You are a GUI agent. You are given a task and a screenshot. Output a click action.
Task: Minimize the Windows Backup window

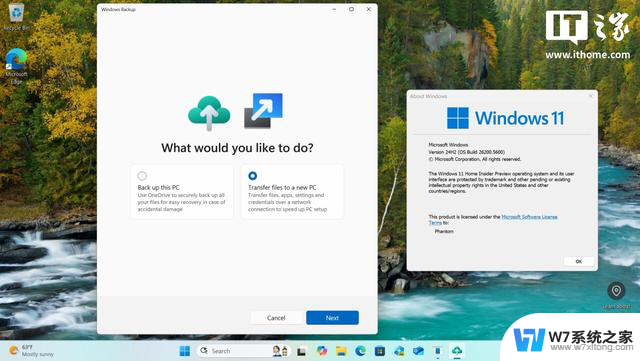pos(334,9)
